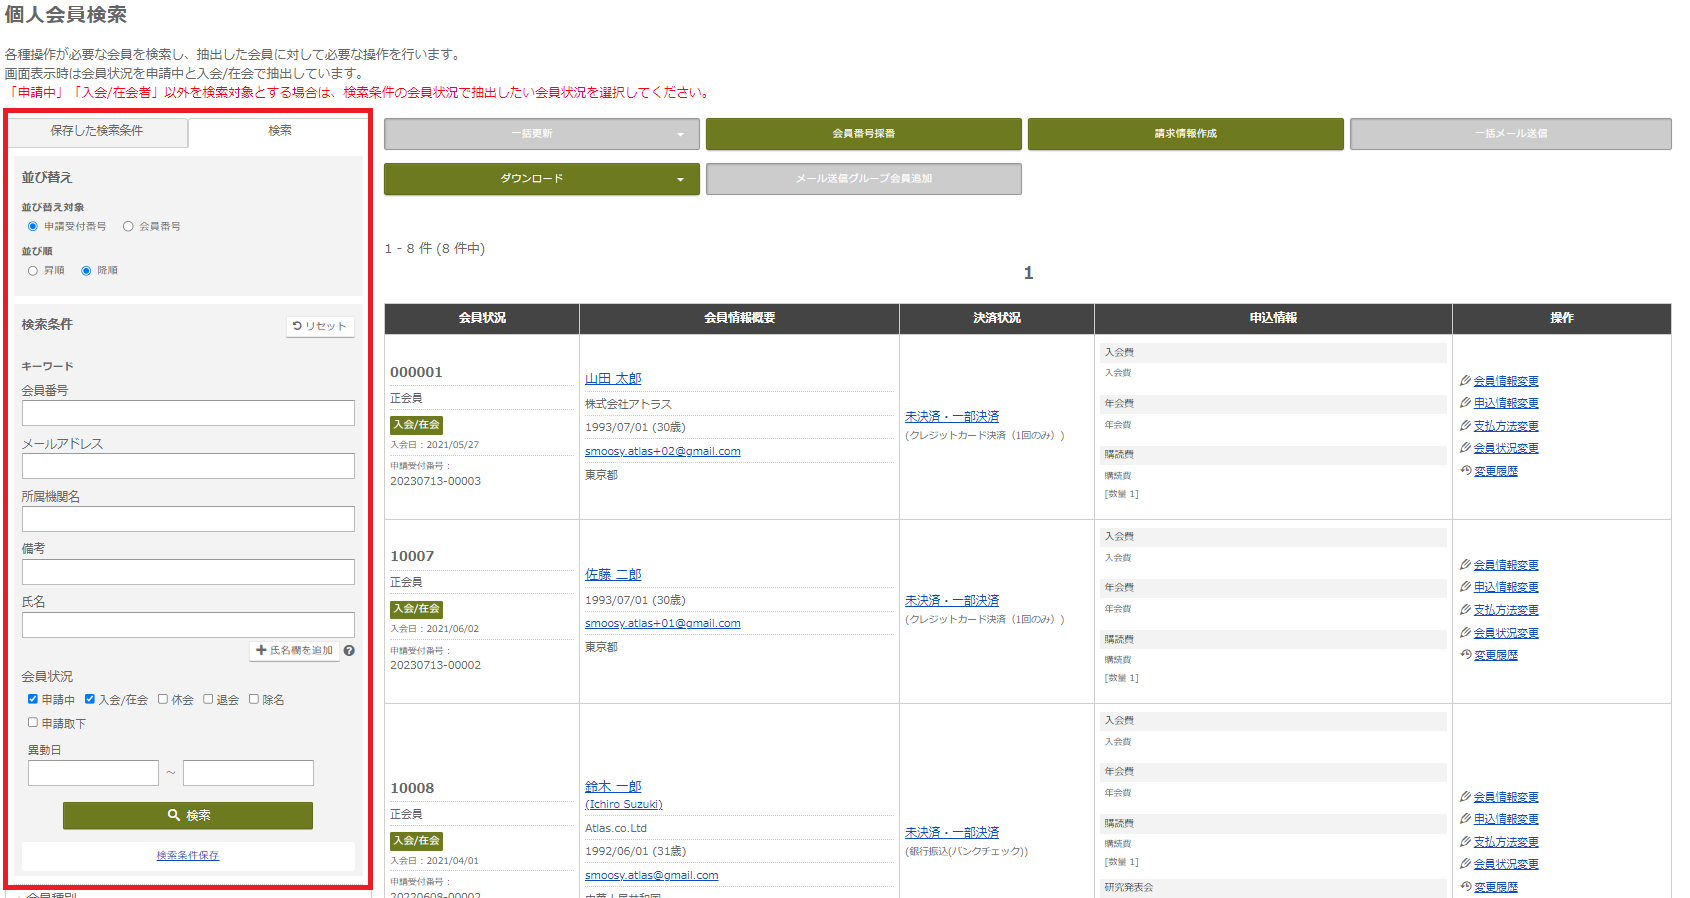Open member 佐藤 二郎 name link

click(x=613, y=575)
